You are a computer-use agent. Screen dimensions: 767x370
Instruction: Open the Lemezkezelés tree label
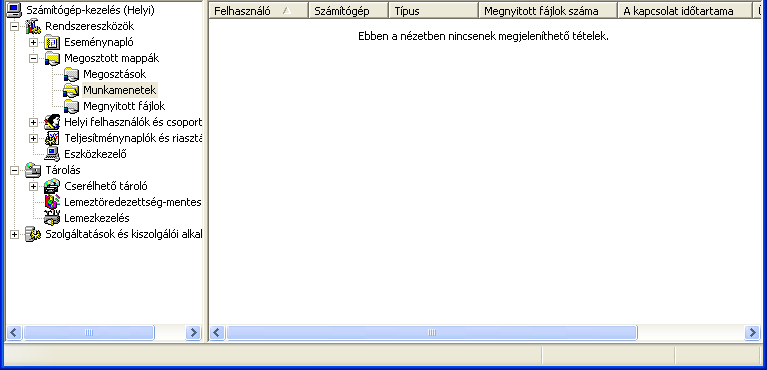tap(97, 218)
